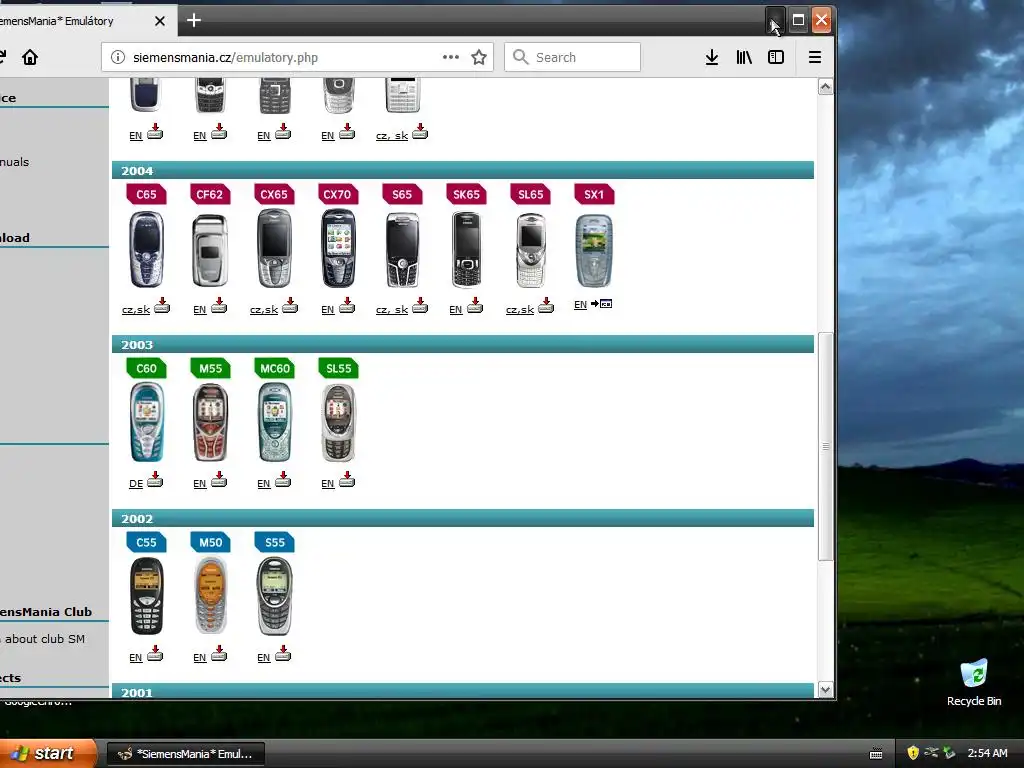Screen dimensions: 1024x768
Task: Click the SX1 EN language link
Action: pyautogui.click(x=580, y=304)
